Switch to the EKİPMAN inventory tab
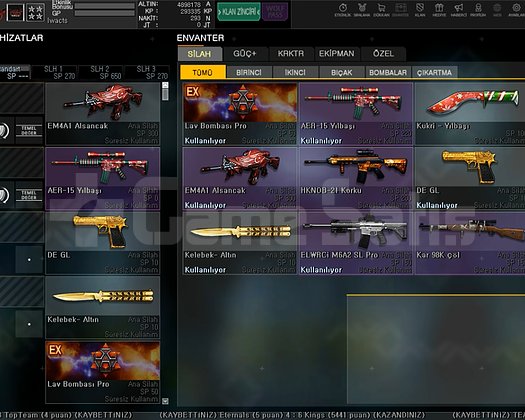This screenshot has width=525, height=420. pyautogui.click(x=336, y=54)
